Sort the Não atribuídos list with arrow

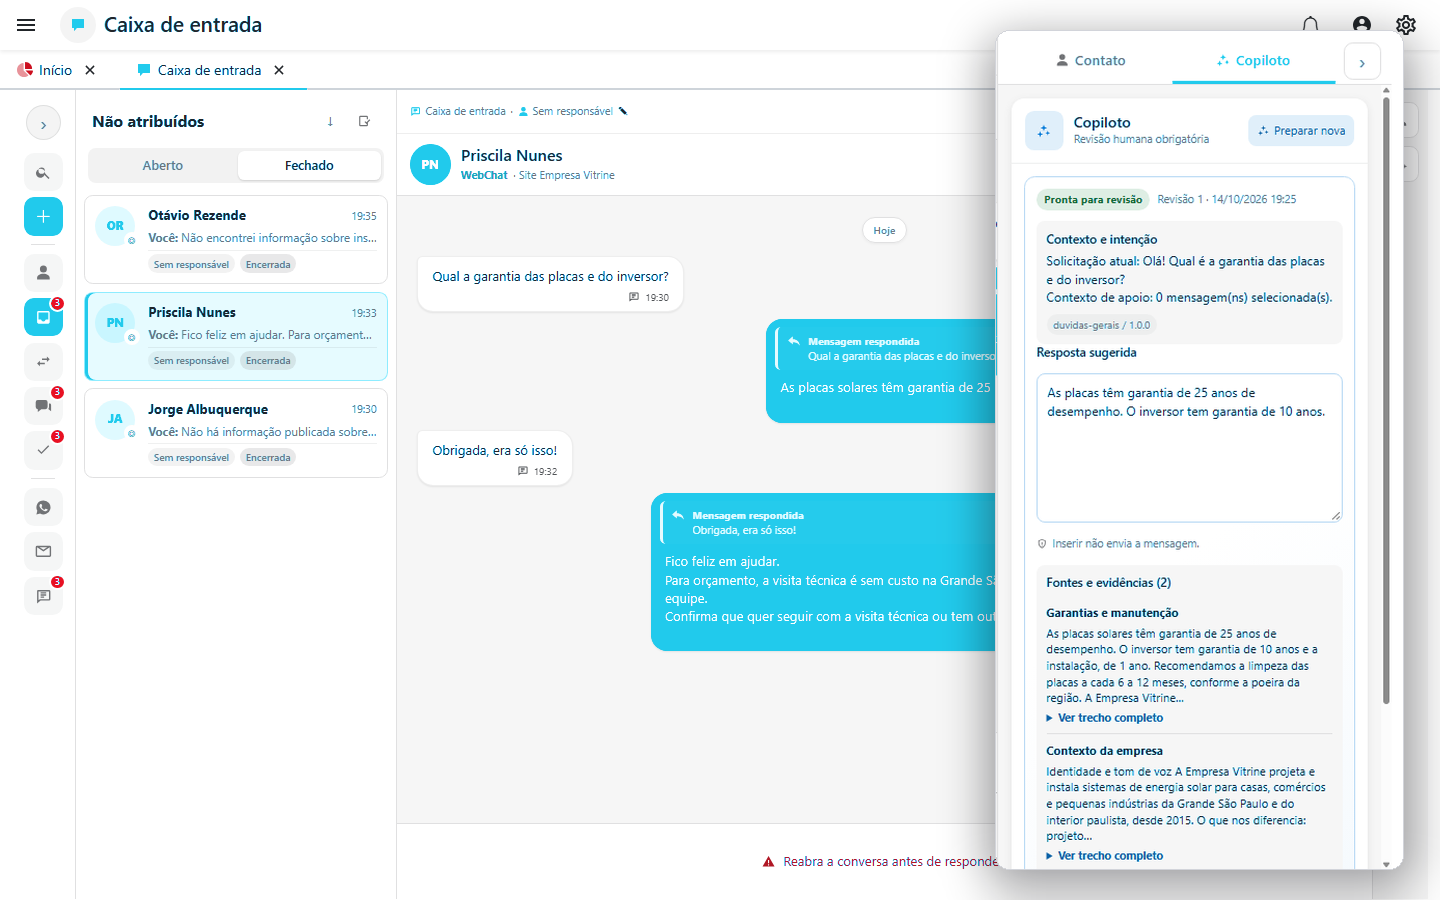click(330, 121)
